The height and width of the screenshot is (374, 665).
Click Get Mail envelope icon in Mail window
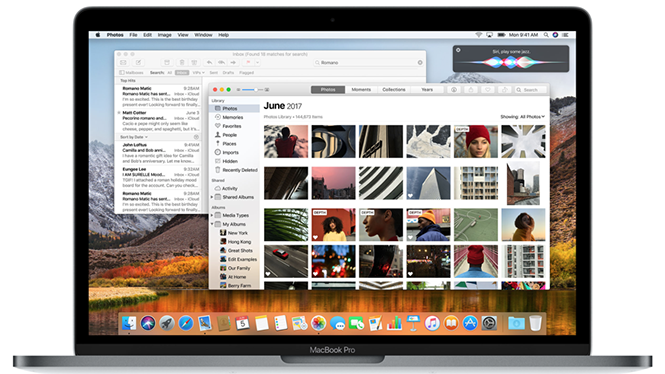[x=123, y=63]
